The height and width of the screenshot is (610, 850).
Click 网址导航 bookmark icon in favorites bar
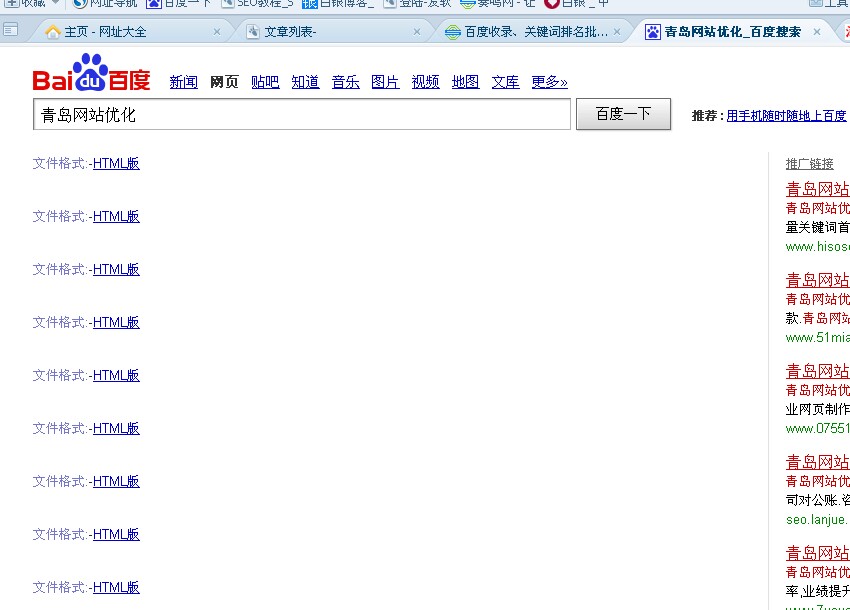coord(80,3)
